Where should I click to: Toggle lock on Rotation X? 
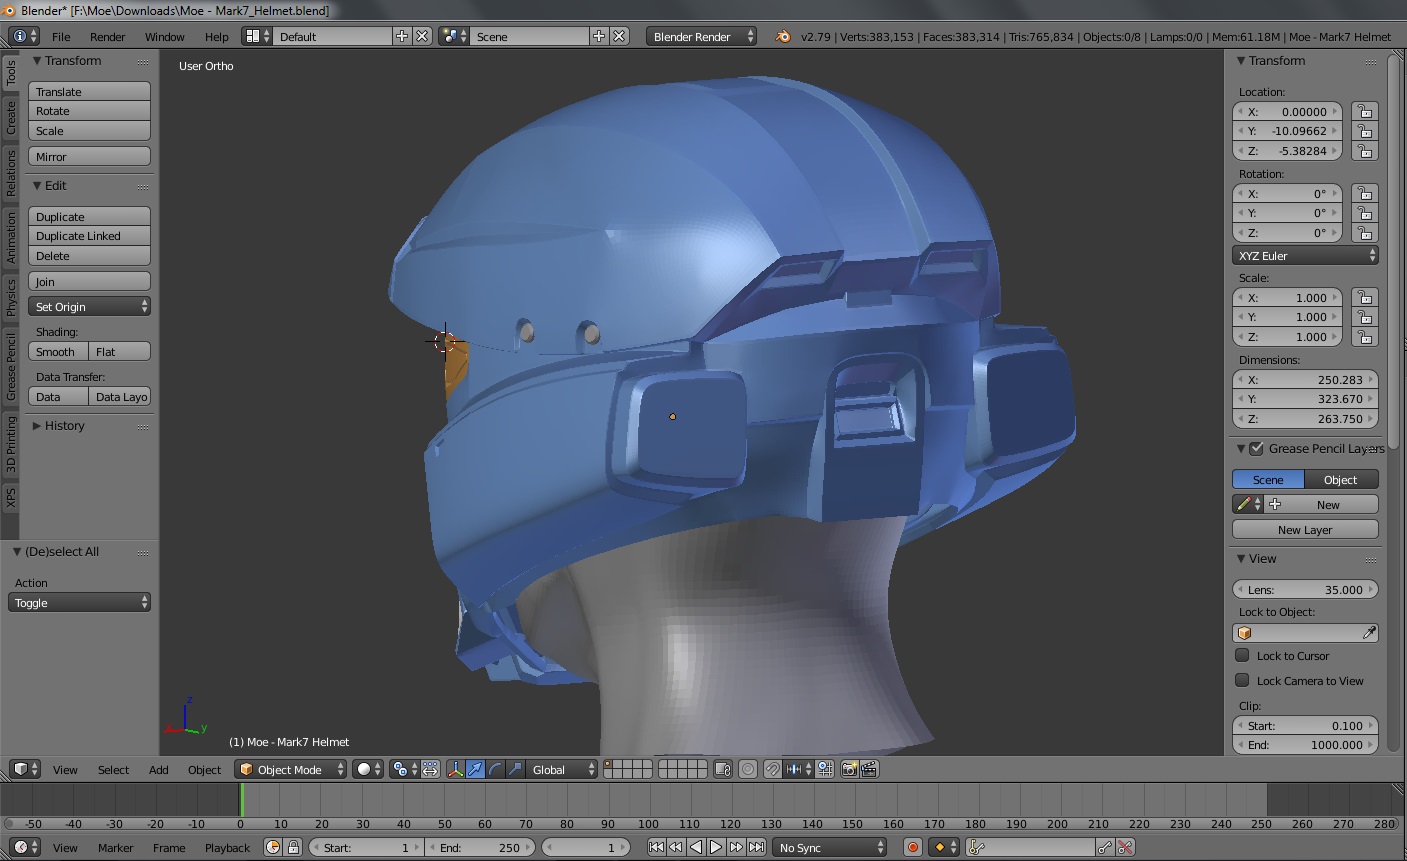click(x=1364, y=193)
